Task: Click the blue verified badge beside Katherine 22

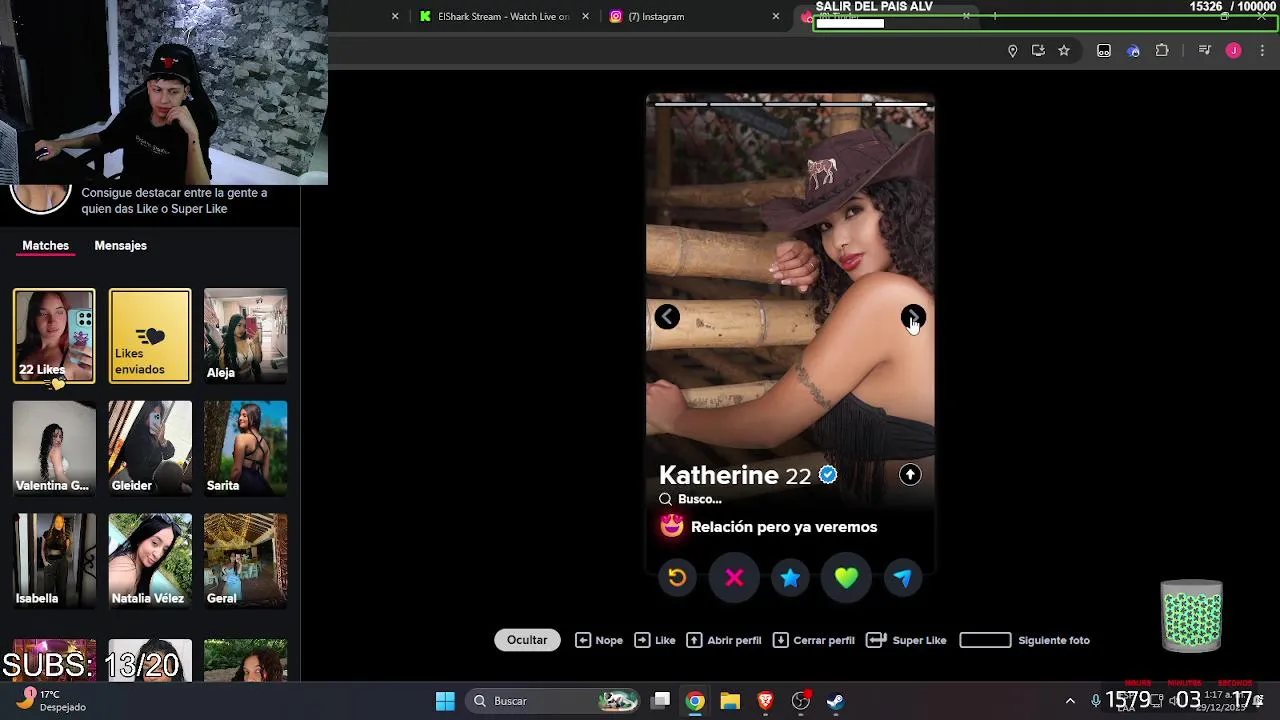Action: 828,475
